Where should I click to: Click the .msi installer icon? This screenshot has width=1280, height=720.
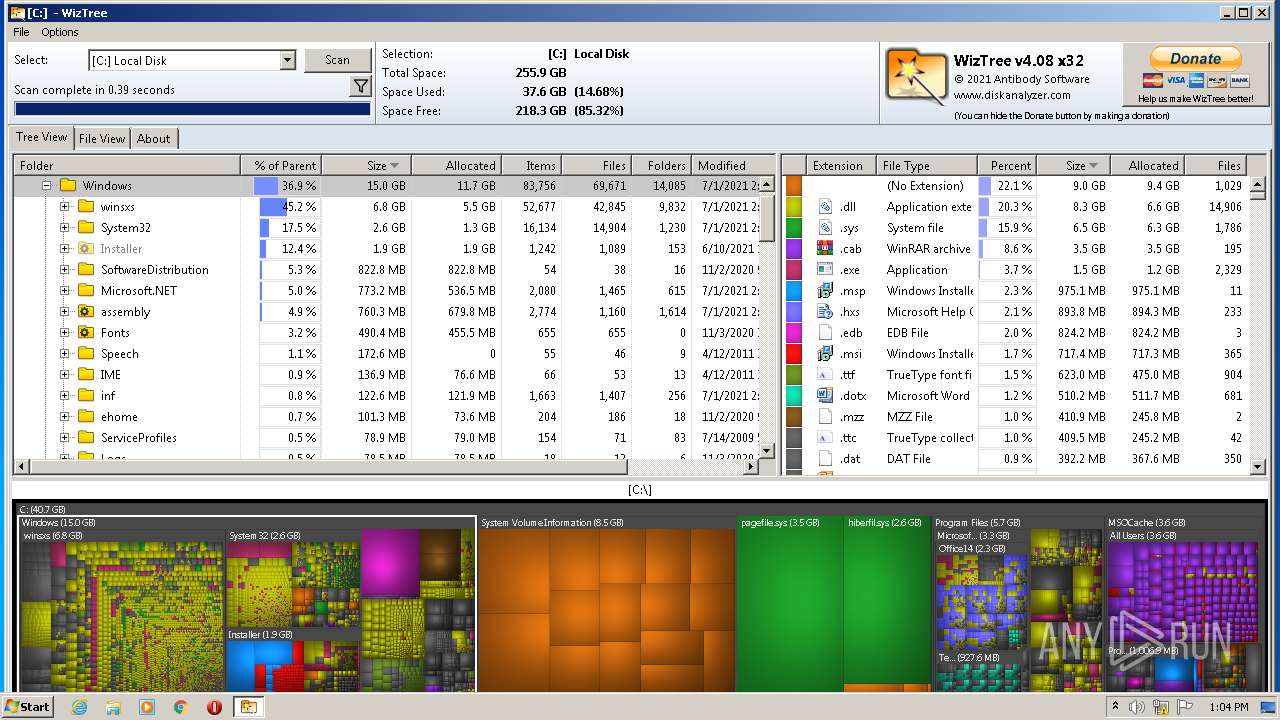tap(825, 354)
